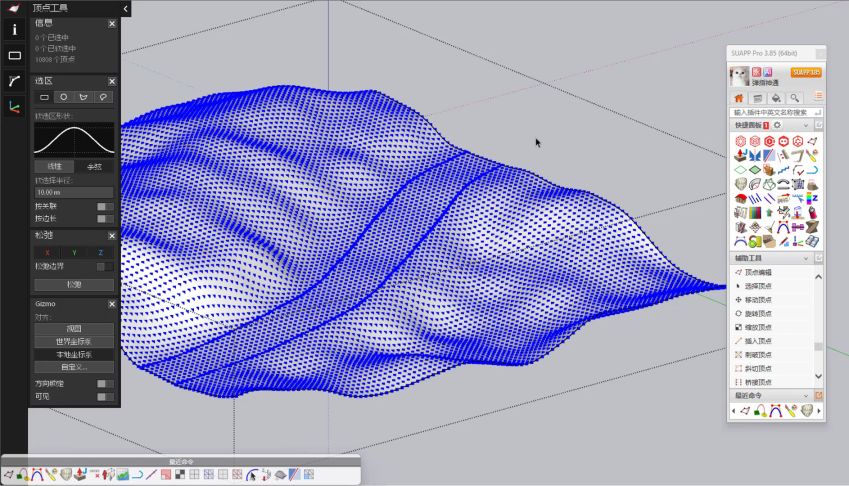Collapse the 顶点工具 panel with the arrow

click(126, 8)
